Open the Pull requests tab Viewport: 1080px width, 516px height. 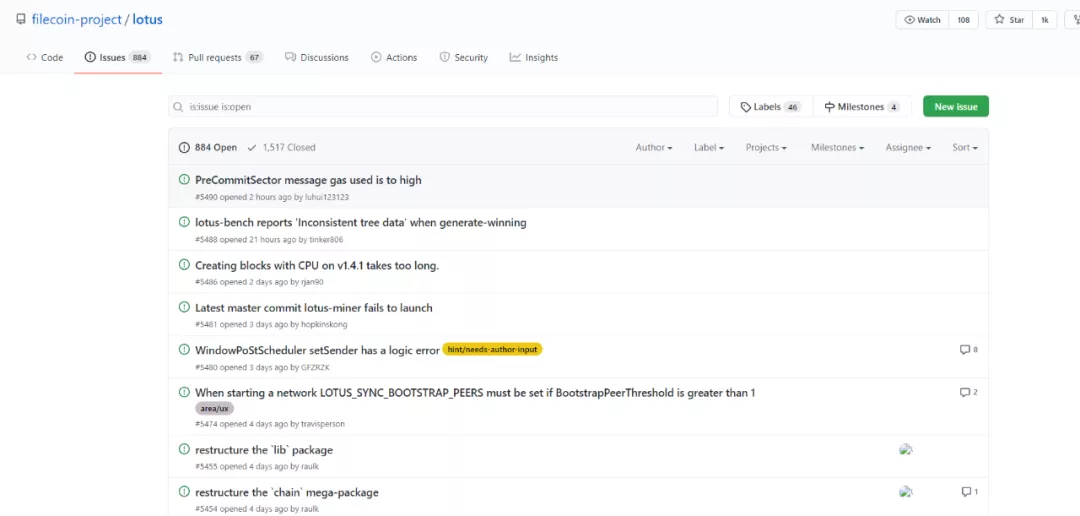[x=218, y=57]
